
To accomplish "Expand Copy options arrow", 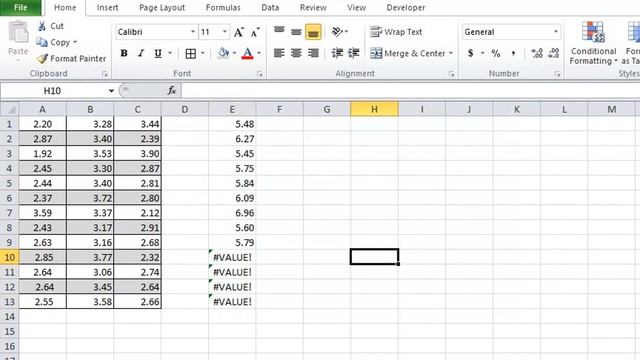I will tap(75, 42).
